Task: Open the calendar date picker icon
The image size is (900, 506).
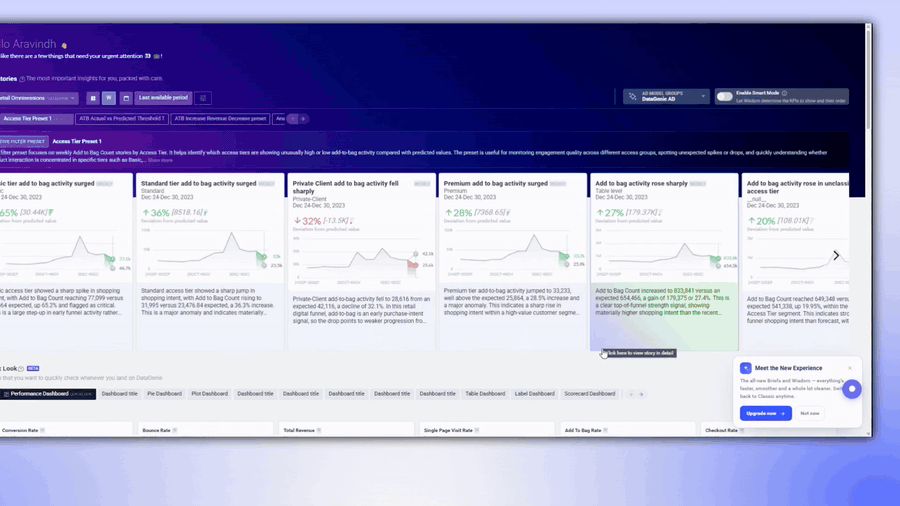Action: point(126,98)
